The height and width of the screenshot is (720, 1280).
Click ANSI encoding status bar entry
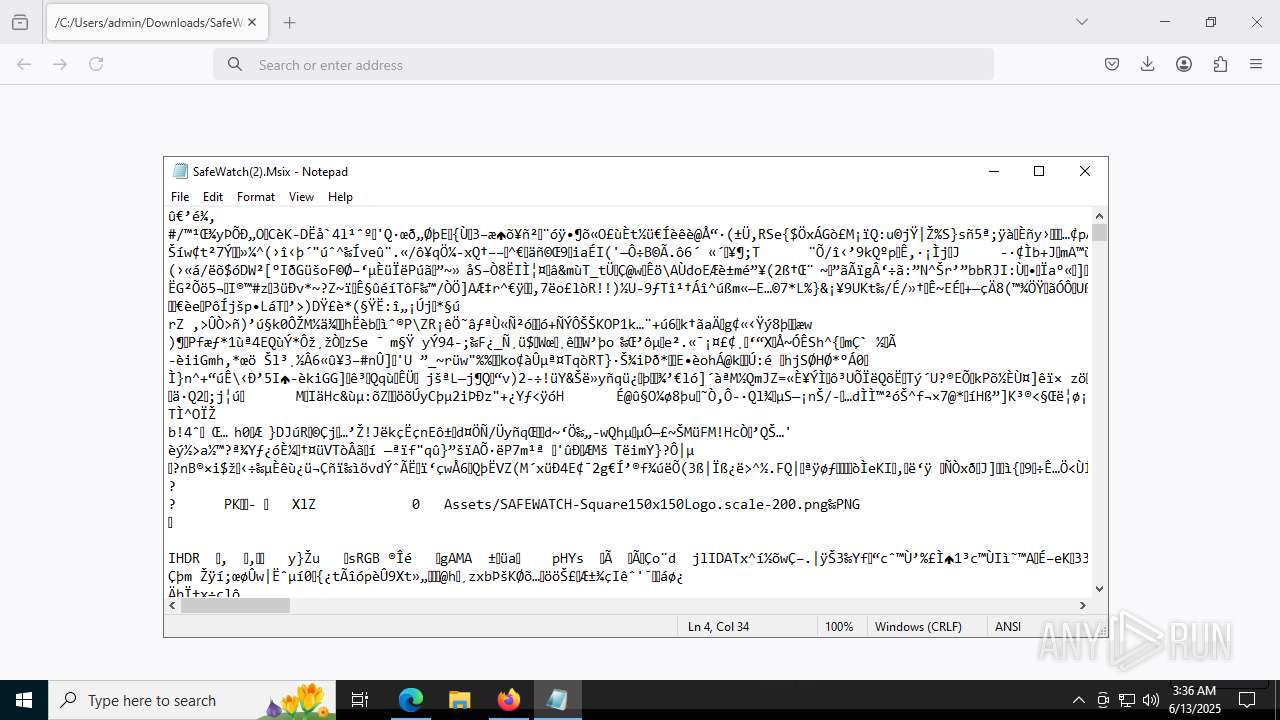point(1008,627)
